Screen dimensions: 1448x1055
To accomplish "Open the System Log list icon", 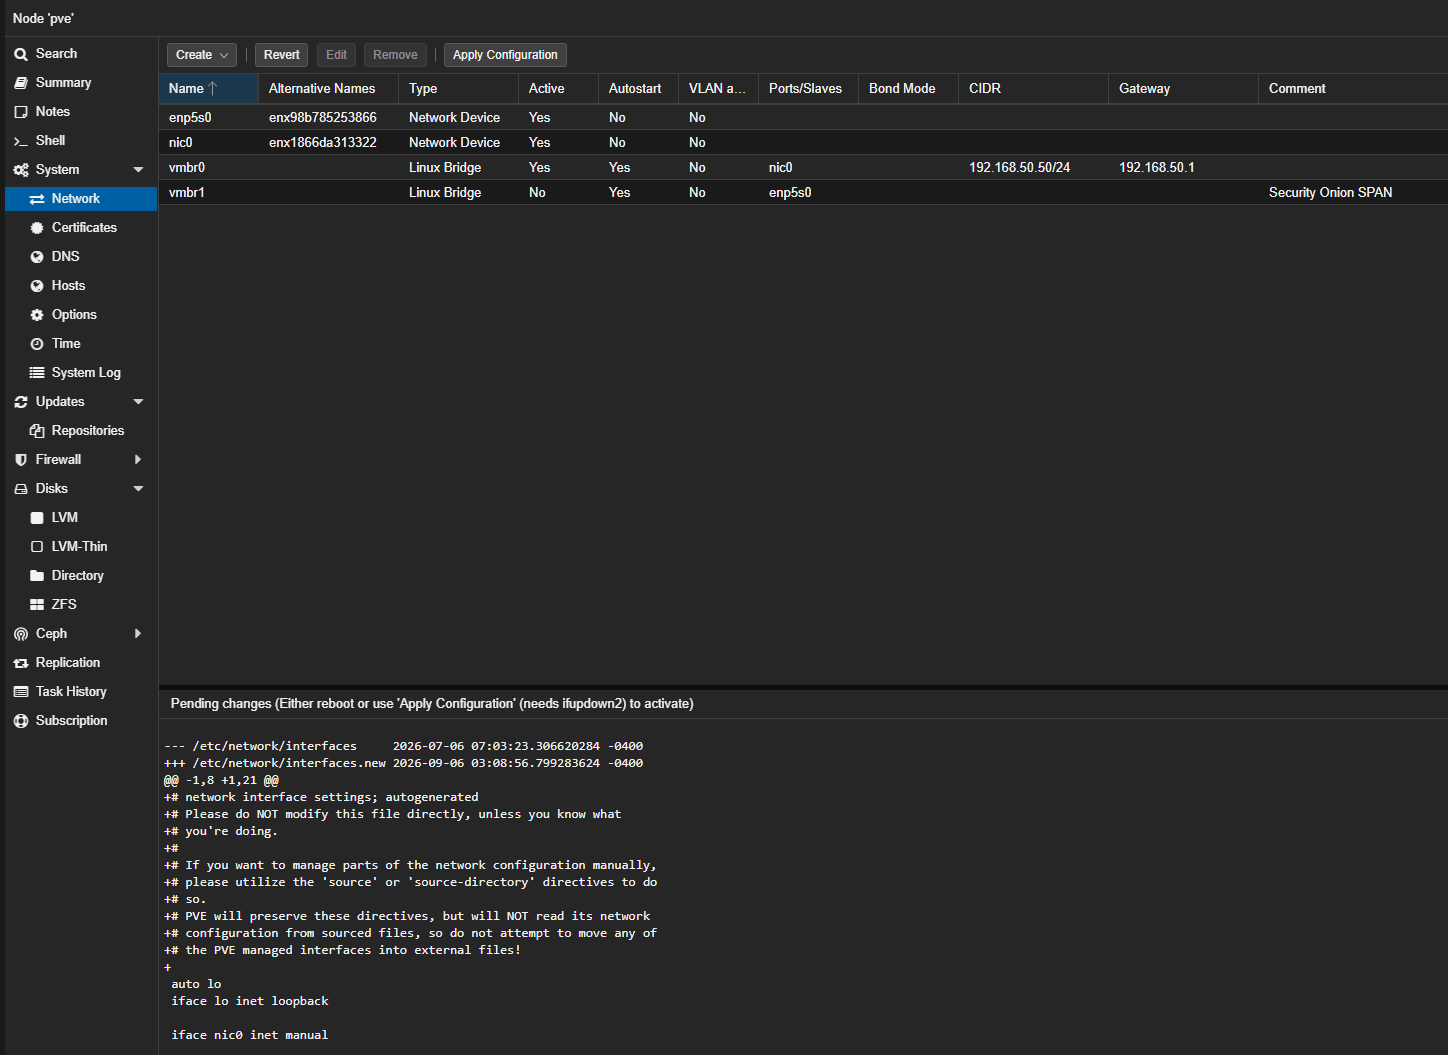I will click(37, 373).
